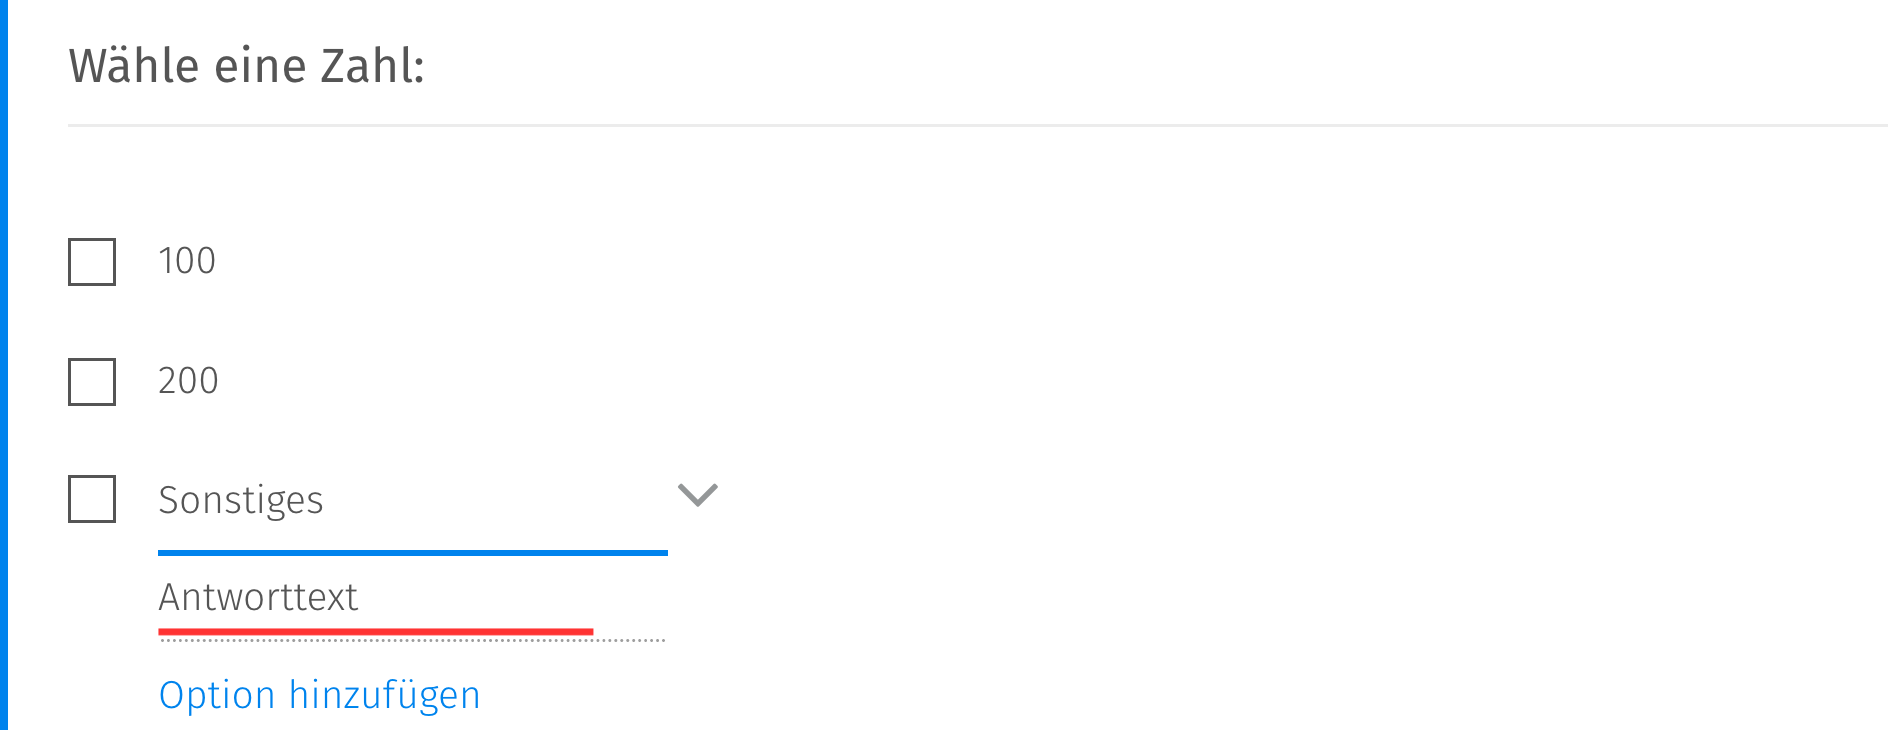The width and height of the screenshot is (1888, 730).
Task: Click the "Sonstiges" label text
Action: (241, 500)
